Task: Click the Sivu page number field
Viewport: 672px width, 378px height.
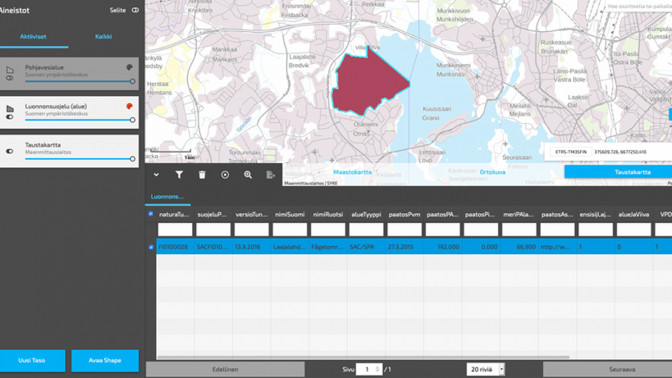Action: pyautogui.click(x=369, y=369)
